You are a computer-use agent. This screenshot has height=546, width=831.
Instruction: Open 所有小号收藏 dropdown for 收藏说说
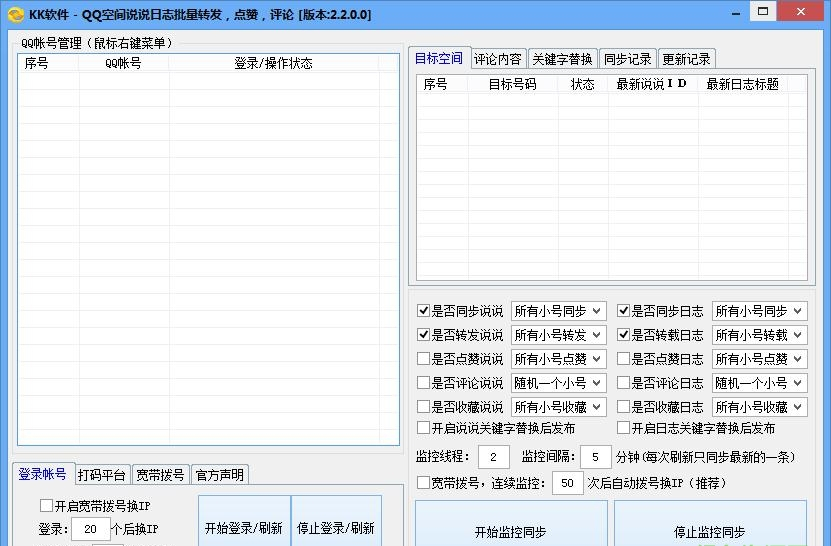click(558, 407)
